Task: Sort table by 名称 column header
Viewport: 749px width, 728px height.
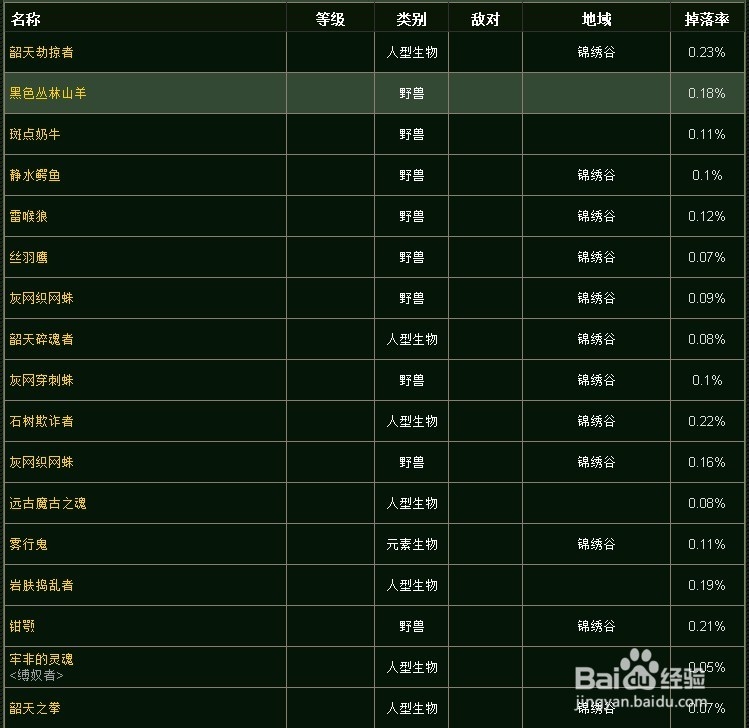Action: coord(26,19)
